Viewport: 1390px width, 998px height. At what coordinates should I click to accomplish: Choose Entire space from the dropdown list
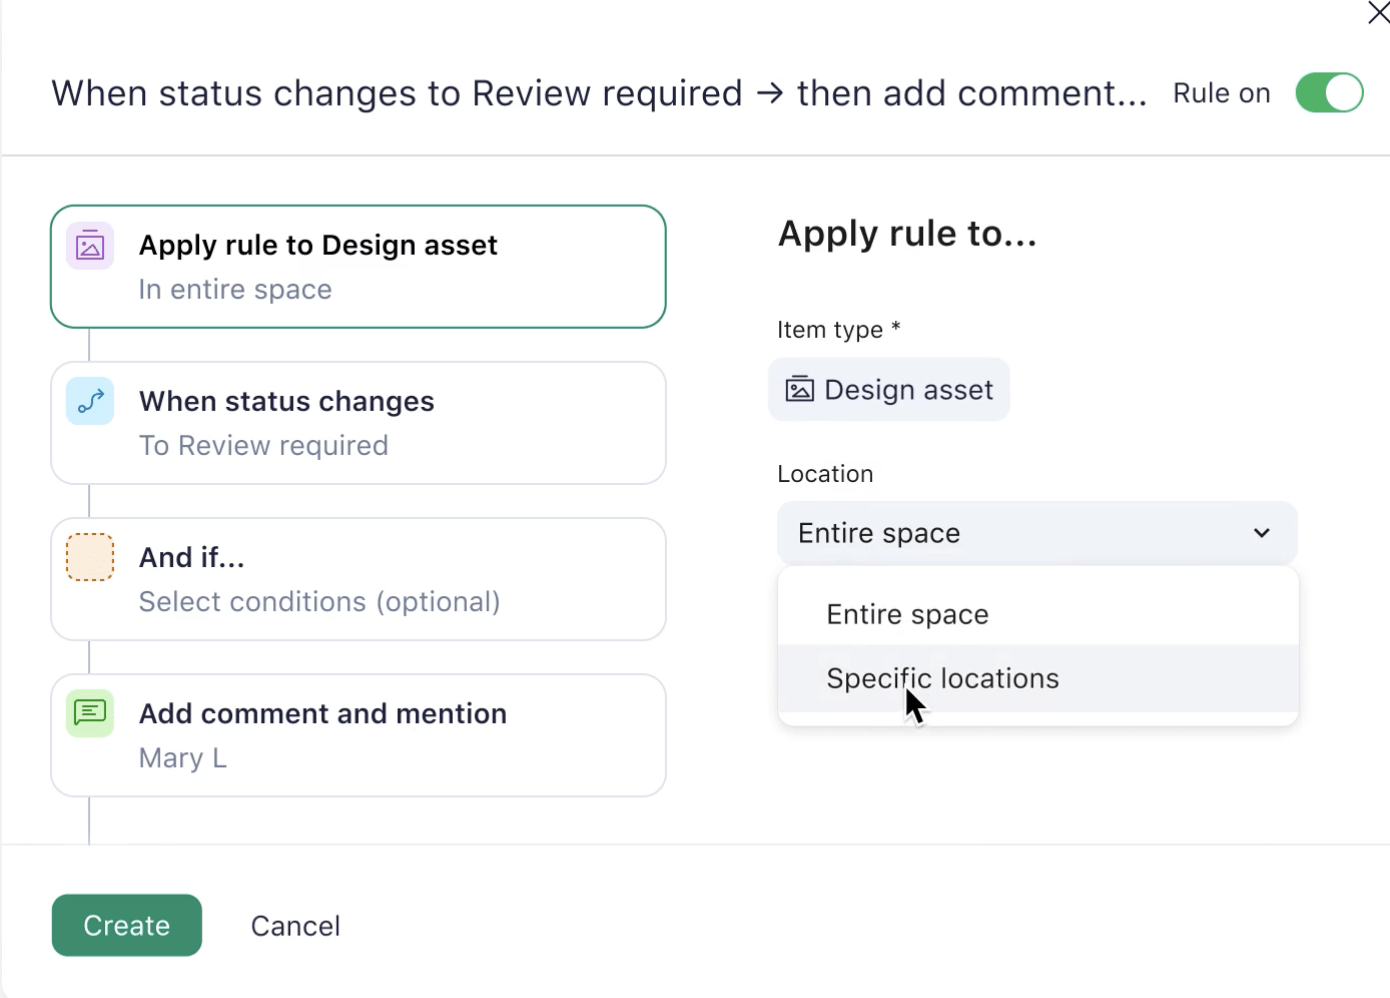tap(907, 615)
